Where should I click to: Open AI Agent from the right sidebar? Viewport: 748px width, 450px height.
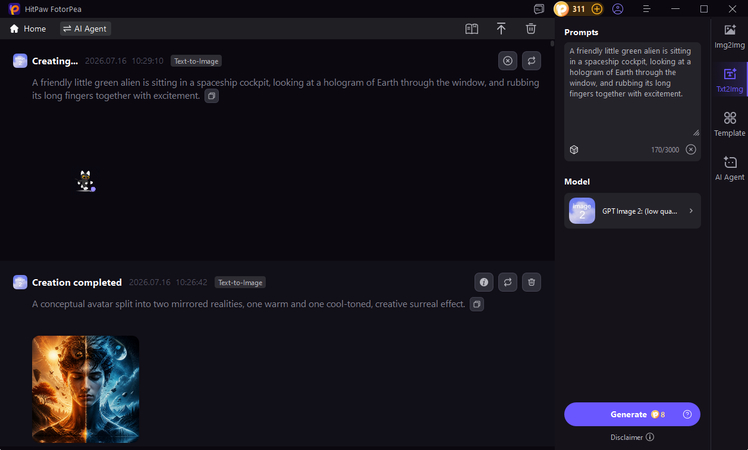729,168
